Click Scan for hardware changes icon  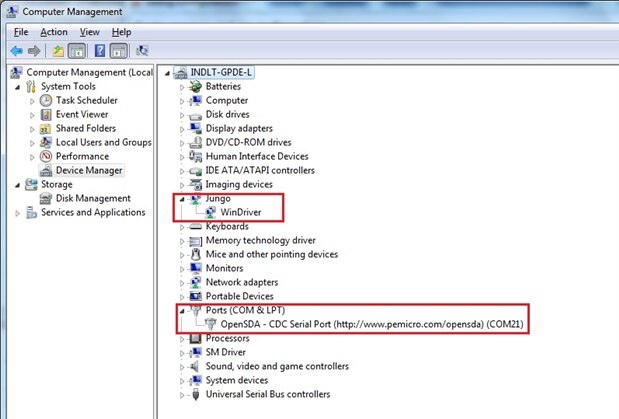click(x=142, y=51)
